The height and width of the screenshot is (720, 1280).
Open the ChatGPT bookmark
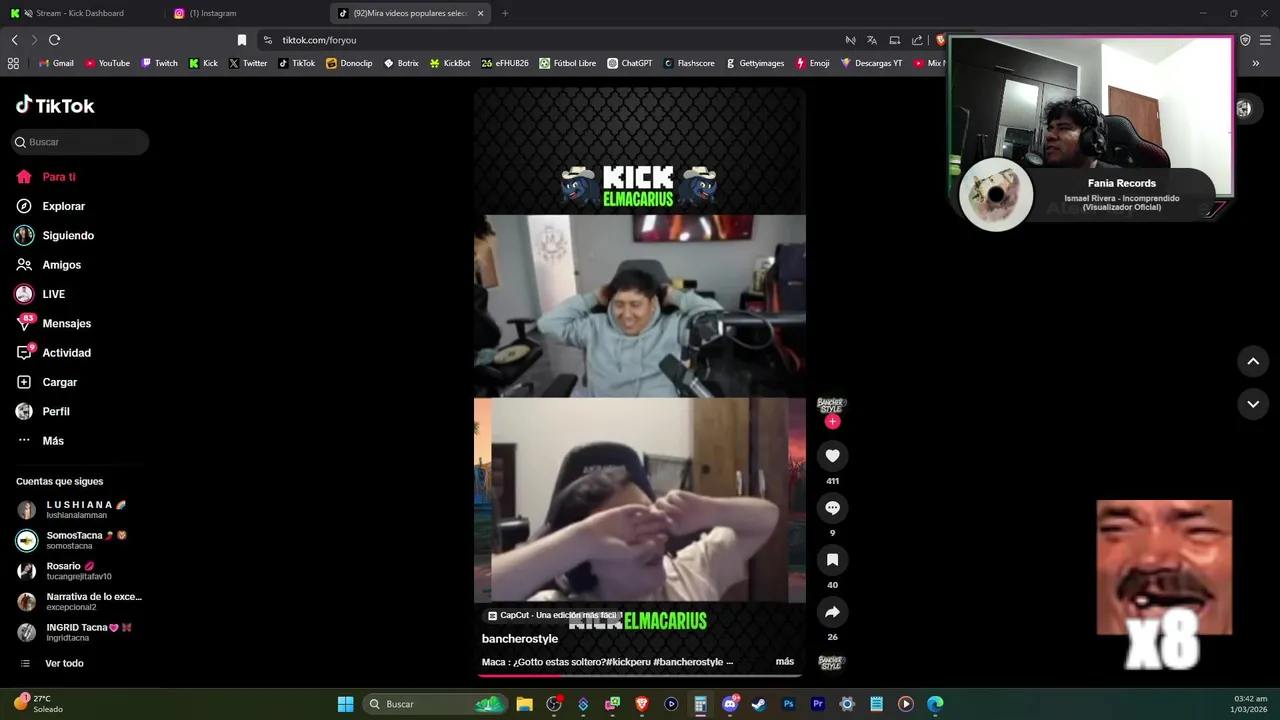(x=630, y=63)
